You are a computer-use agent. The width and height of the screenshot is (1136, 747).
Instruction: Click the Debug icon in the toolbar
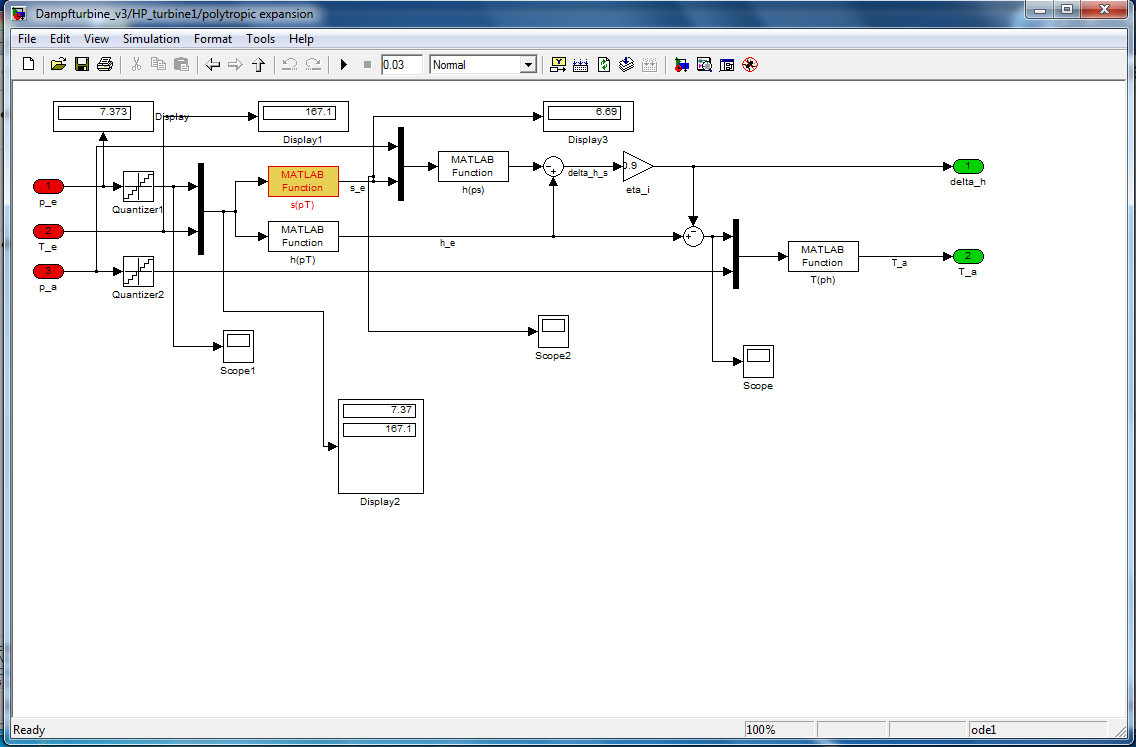[749, 65]
